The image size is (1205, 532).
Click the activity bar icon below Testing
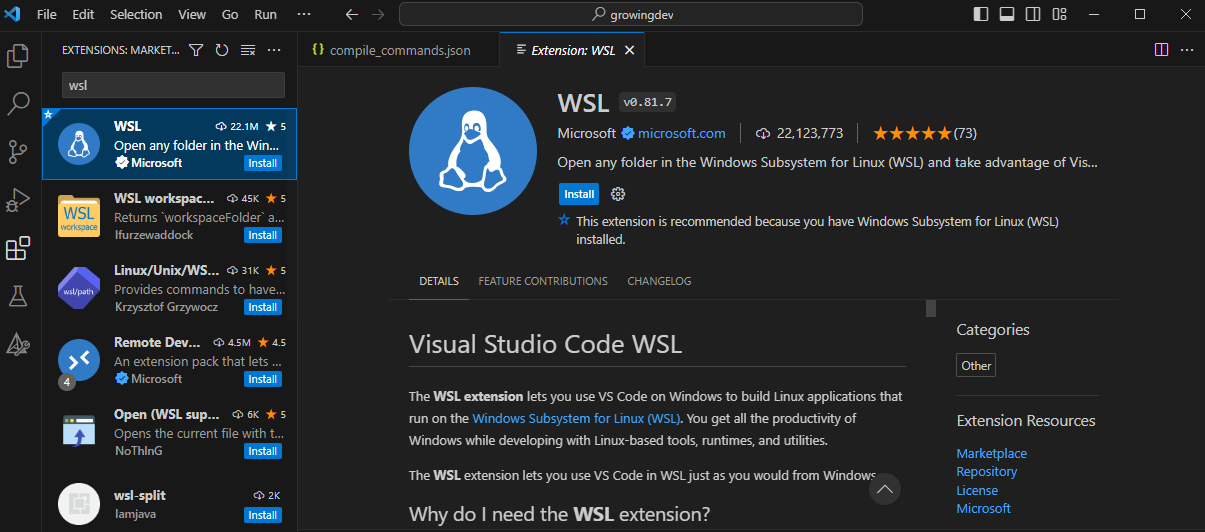click(18, 344)
